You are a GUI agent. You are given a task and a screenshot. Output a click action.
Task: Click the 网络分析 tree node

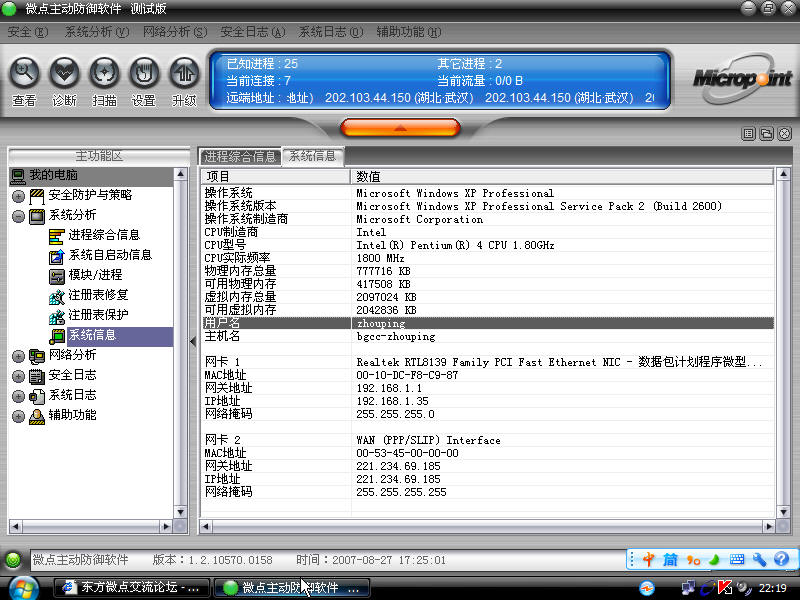click(x=72, y=355)
